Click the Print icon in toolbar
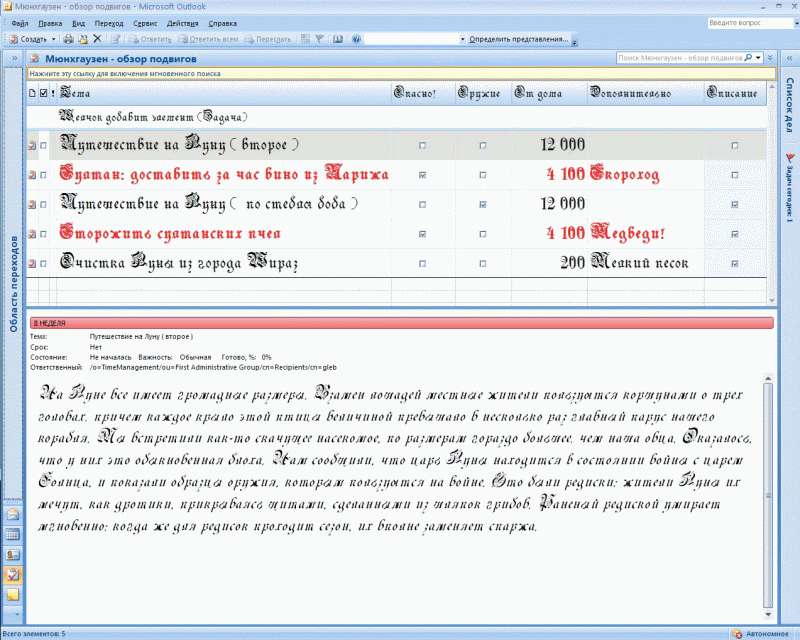 68,39
